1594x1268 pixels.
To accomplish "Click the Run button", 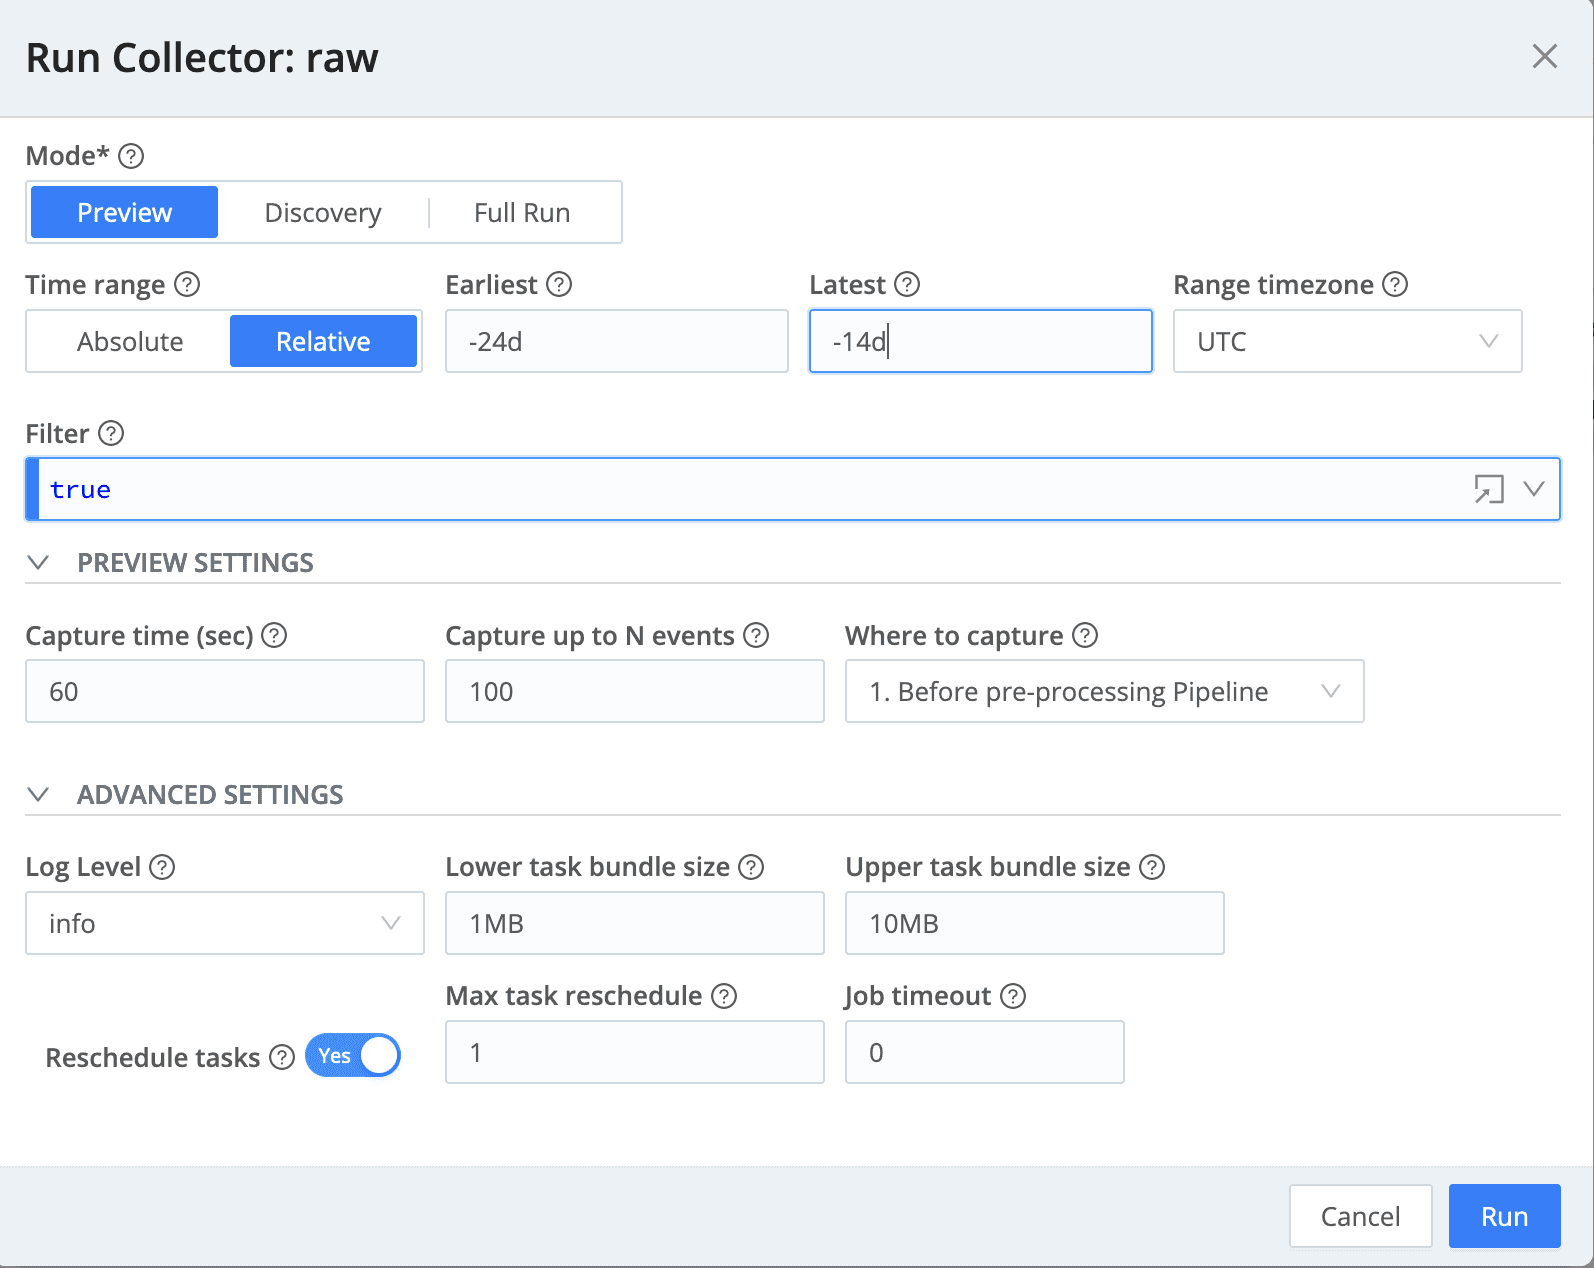I will pos(1504,1216).
